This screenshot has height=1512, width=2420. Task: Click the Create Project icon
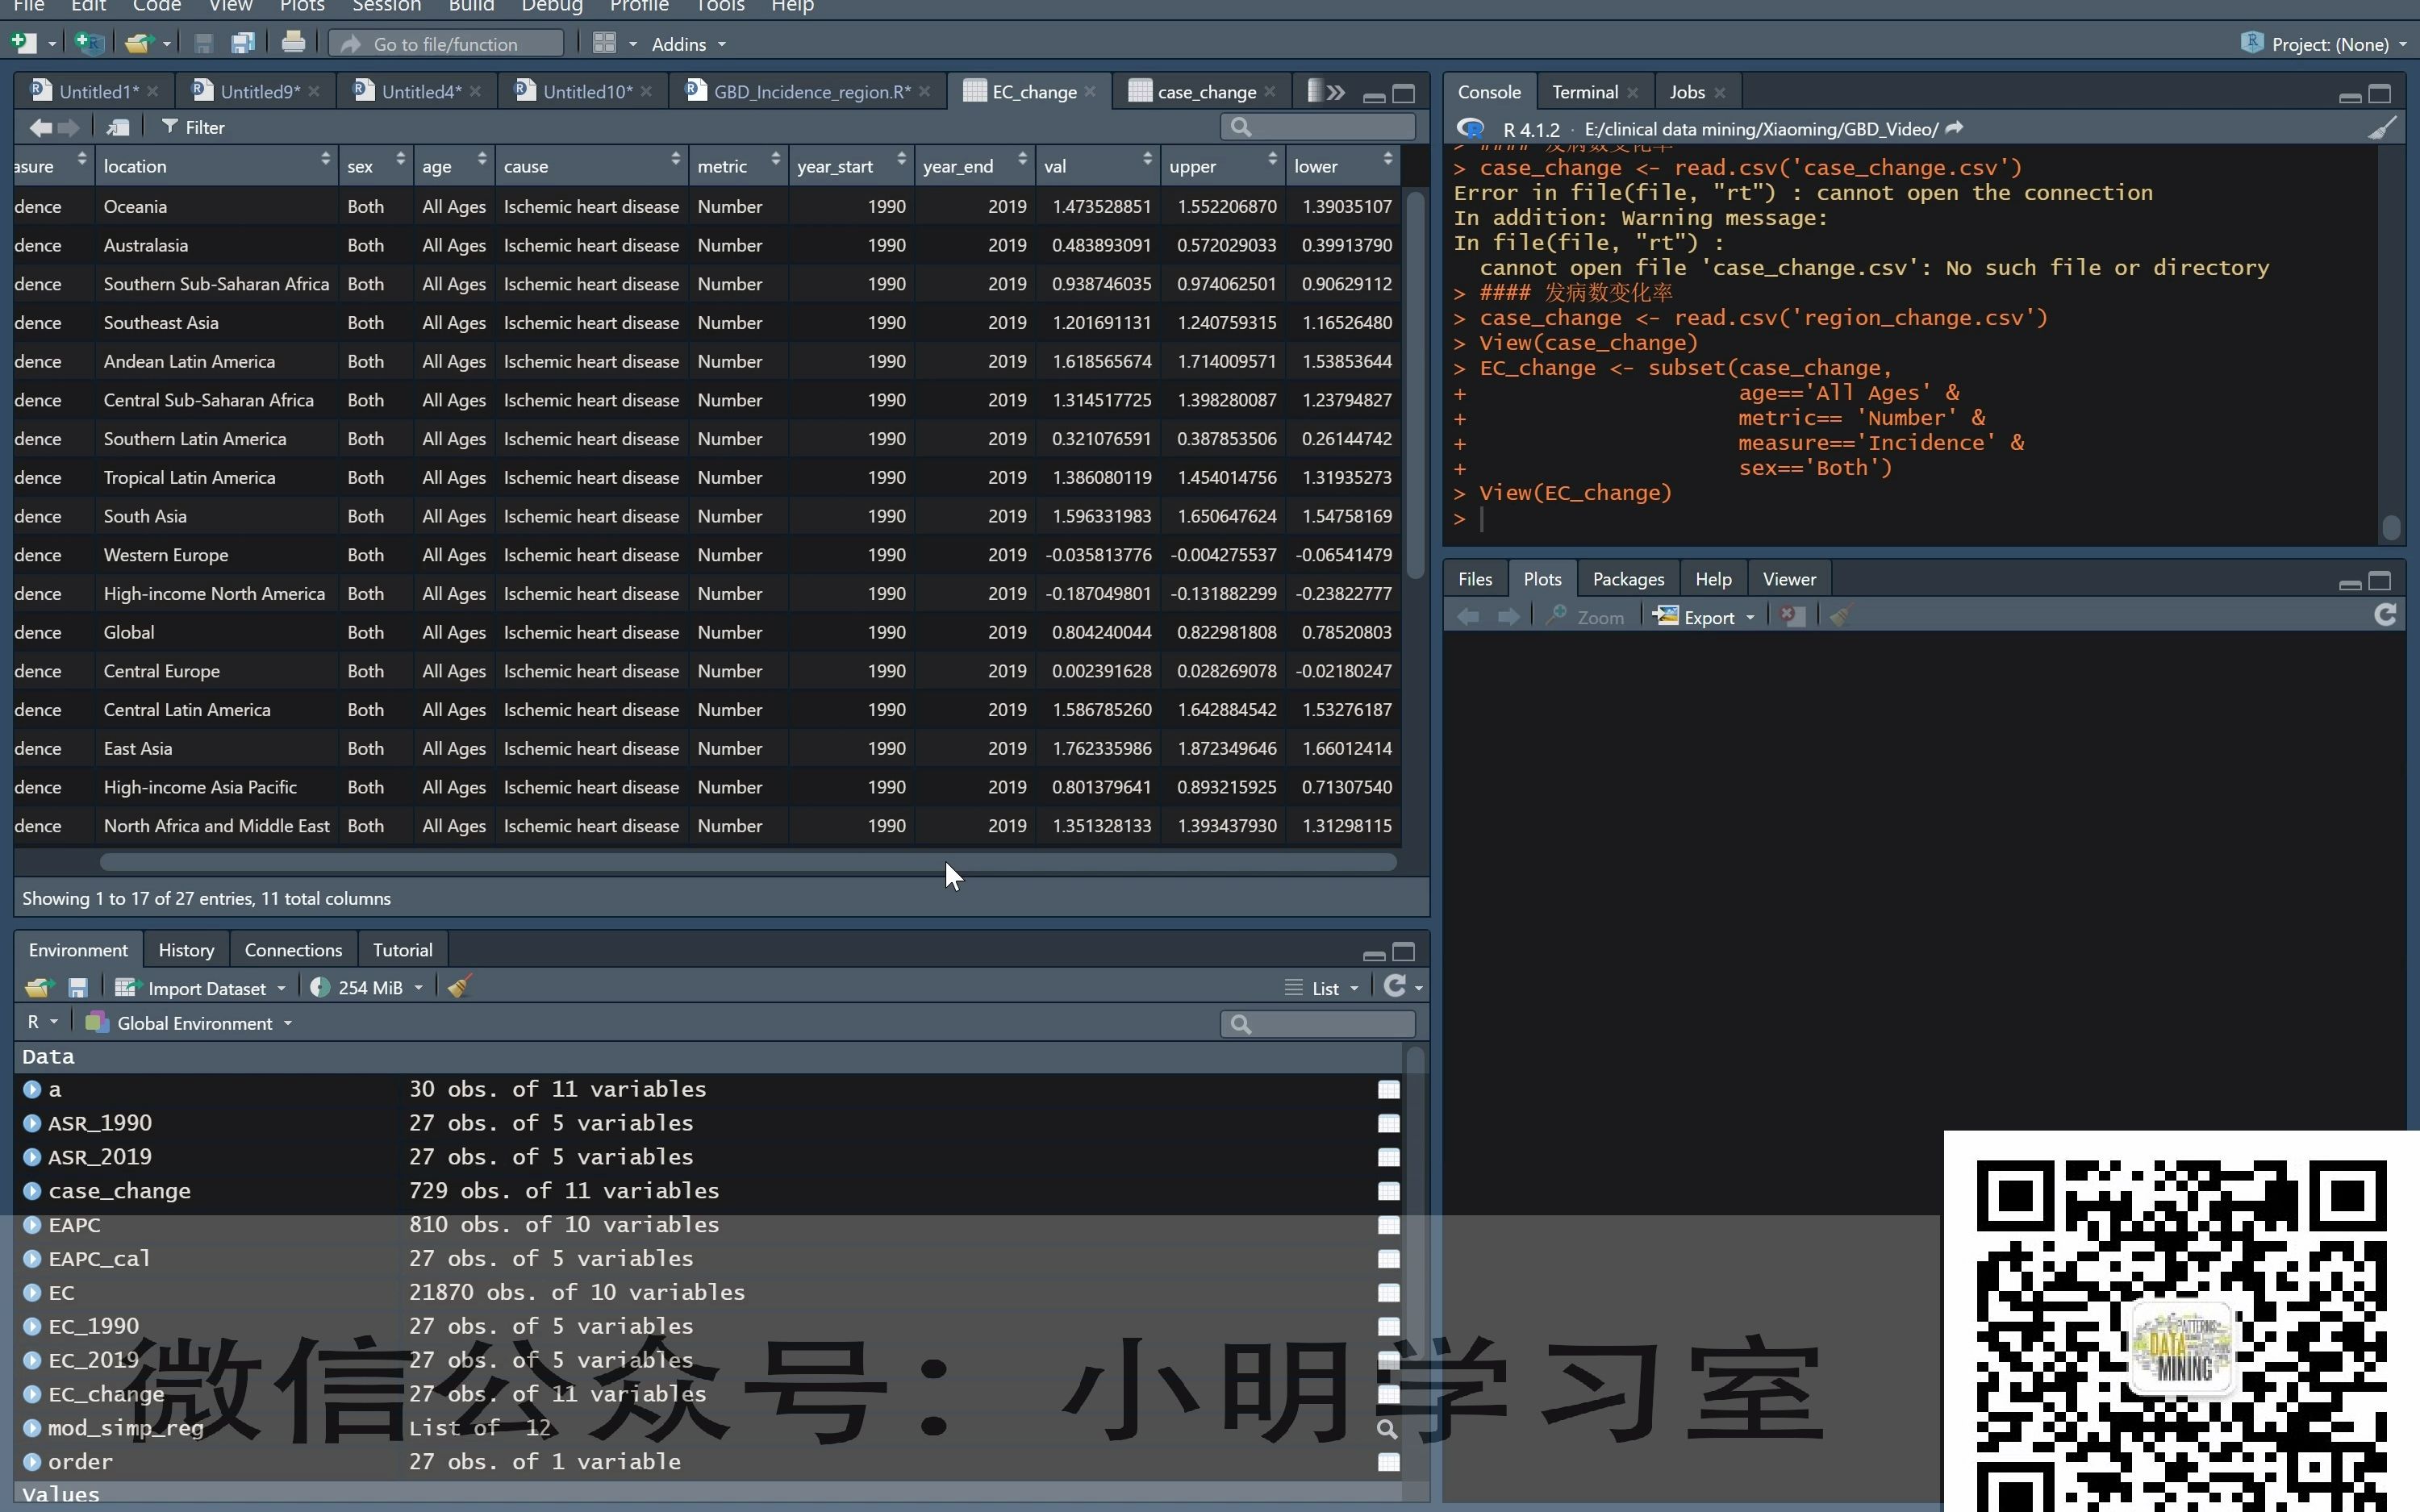(90, 43)
